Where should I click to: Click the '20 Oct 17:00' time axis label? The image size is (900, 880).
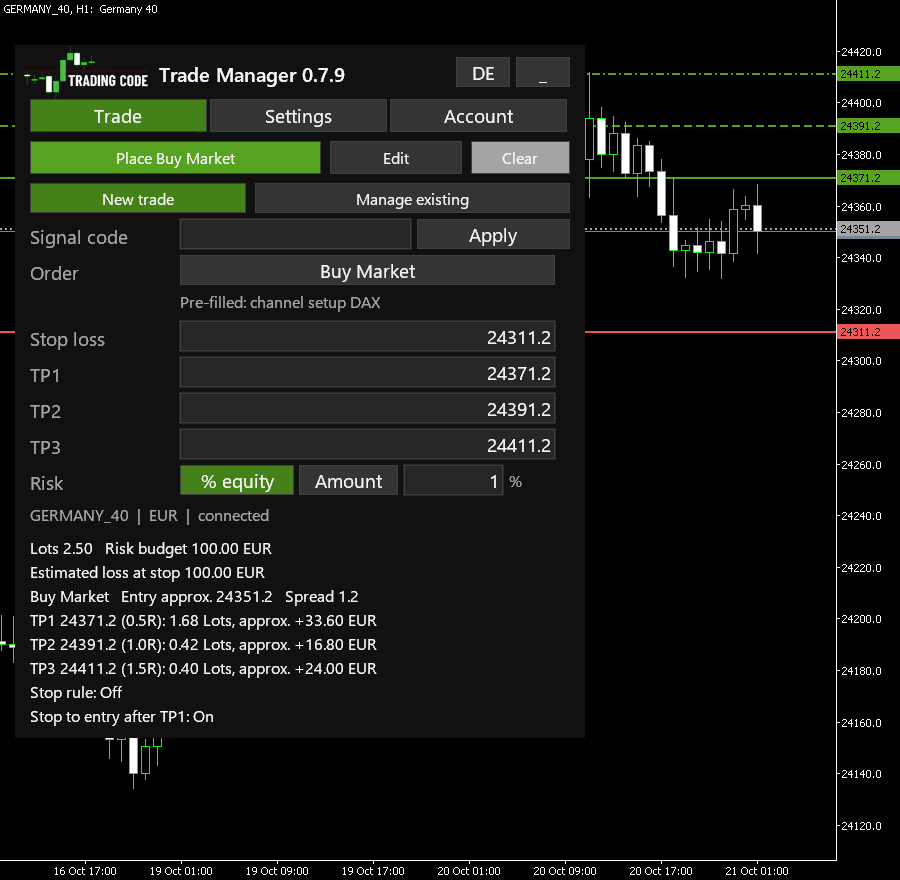pyautogui.click(x=661, y=871)
